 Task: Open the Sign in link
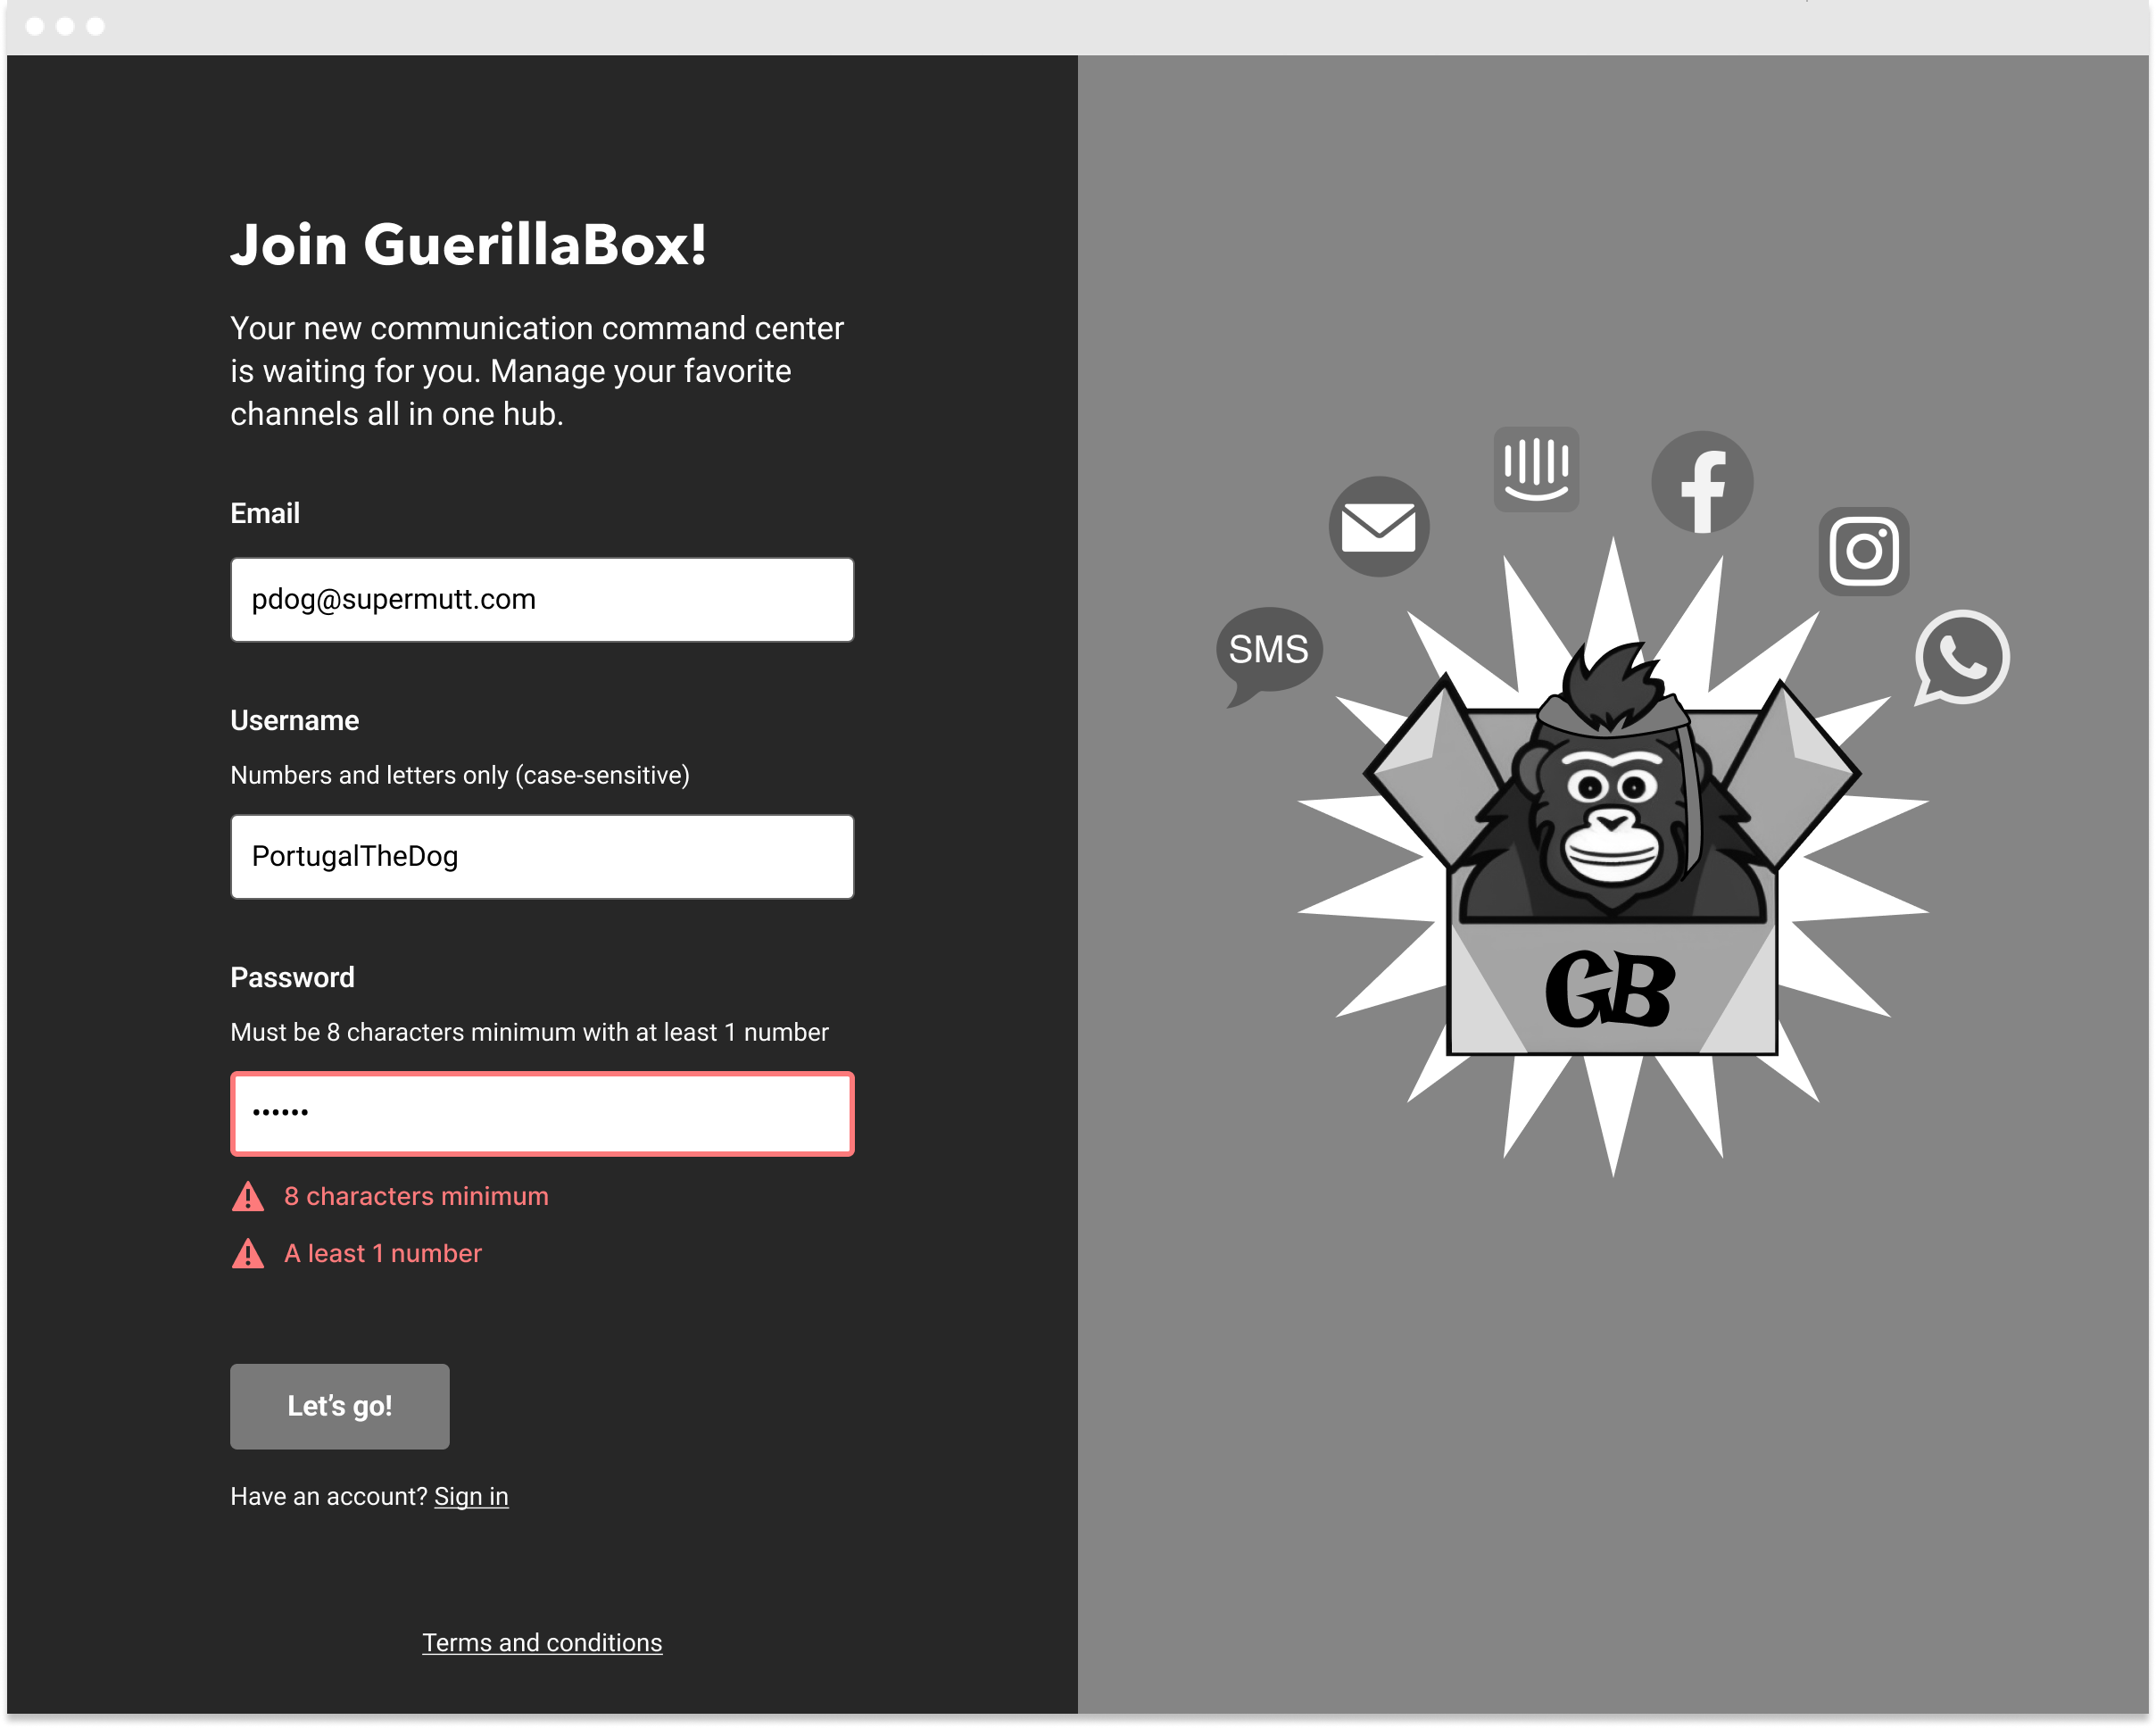tap(471, 1496)
